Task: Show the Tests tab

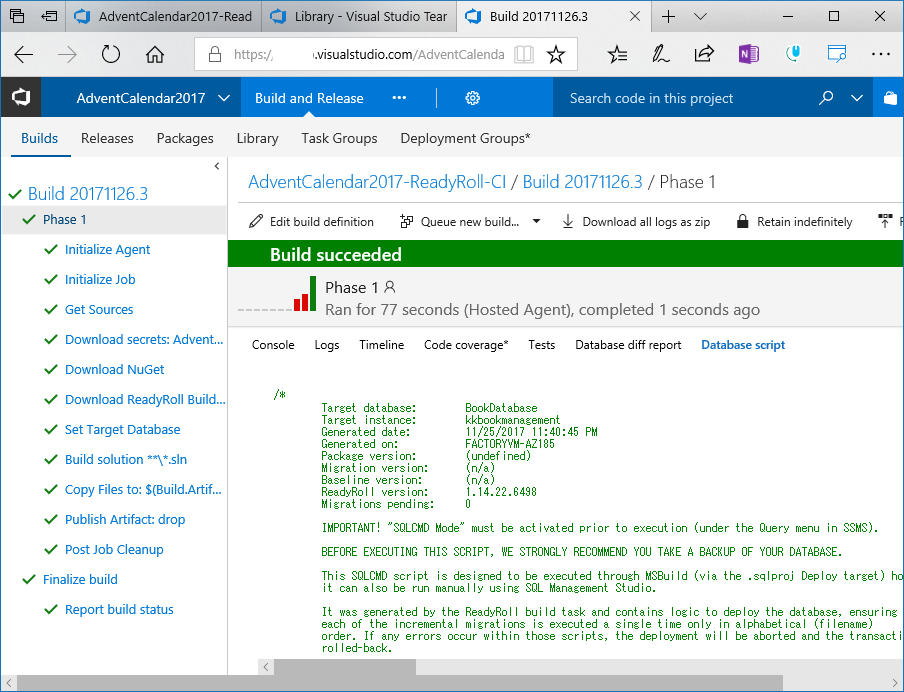Action: 541,345
